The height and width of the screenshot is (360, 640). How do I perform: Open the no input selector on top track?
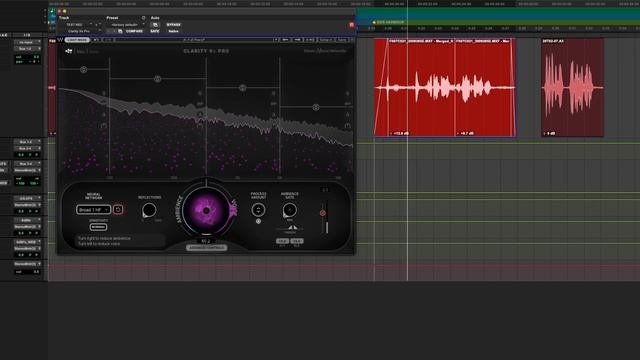pyautogui.click(x=27, y=42)
